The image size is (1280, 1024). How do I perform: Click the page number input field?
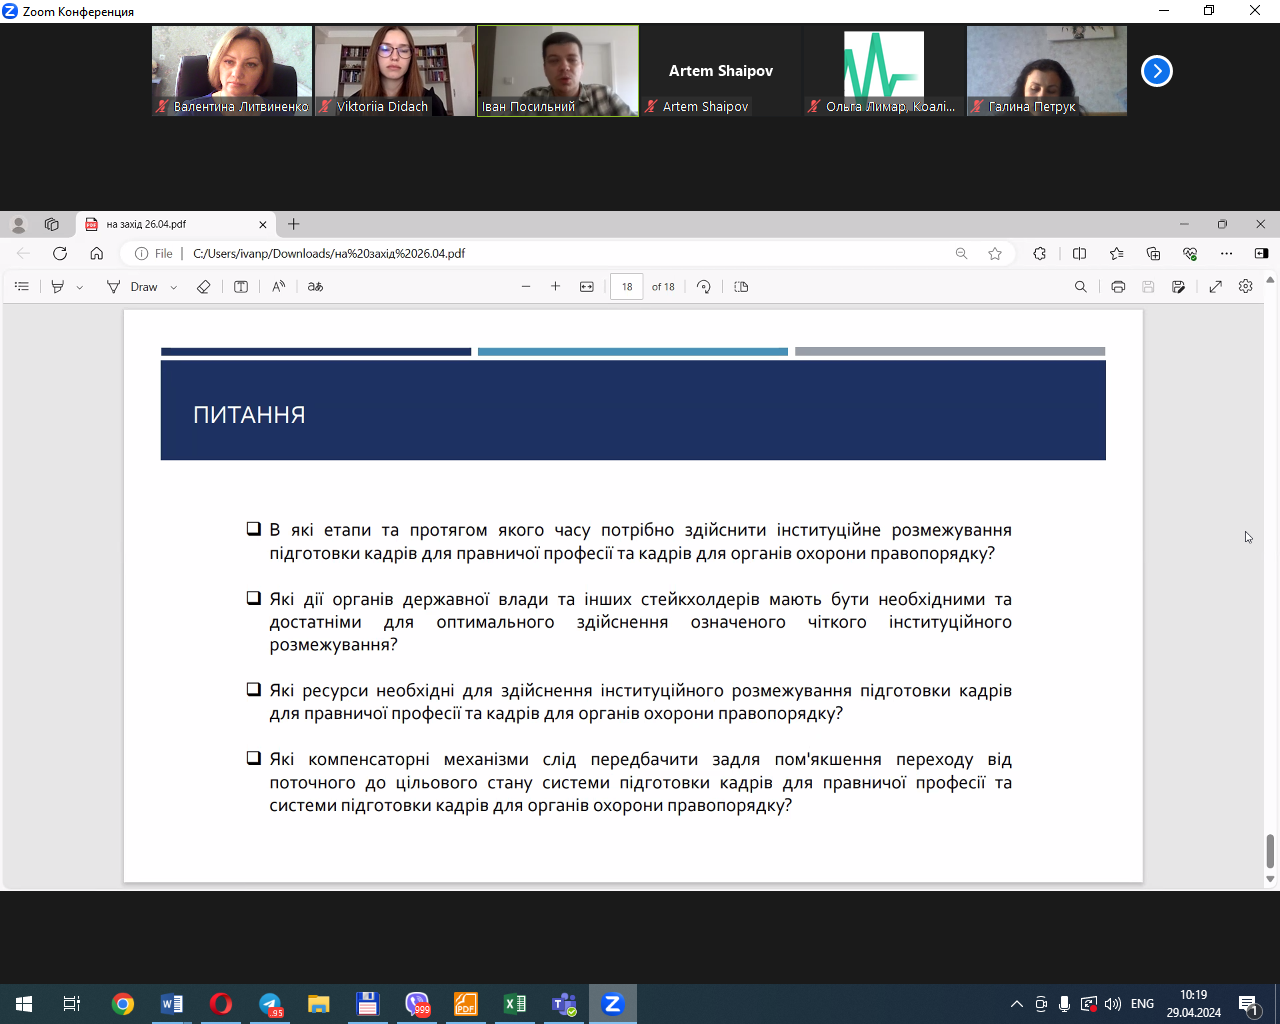(x=627, y=287)
